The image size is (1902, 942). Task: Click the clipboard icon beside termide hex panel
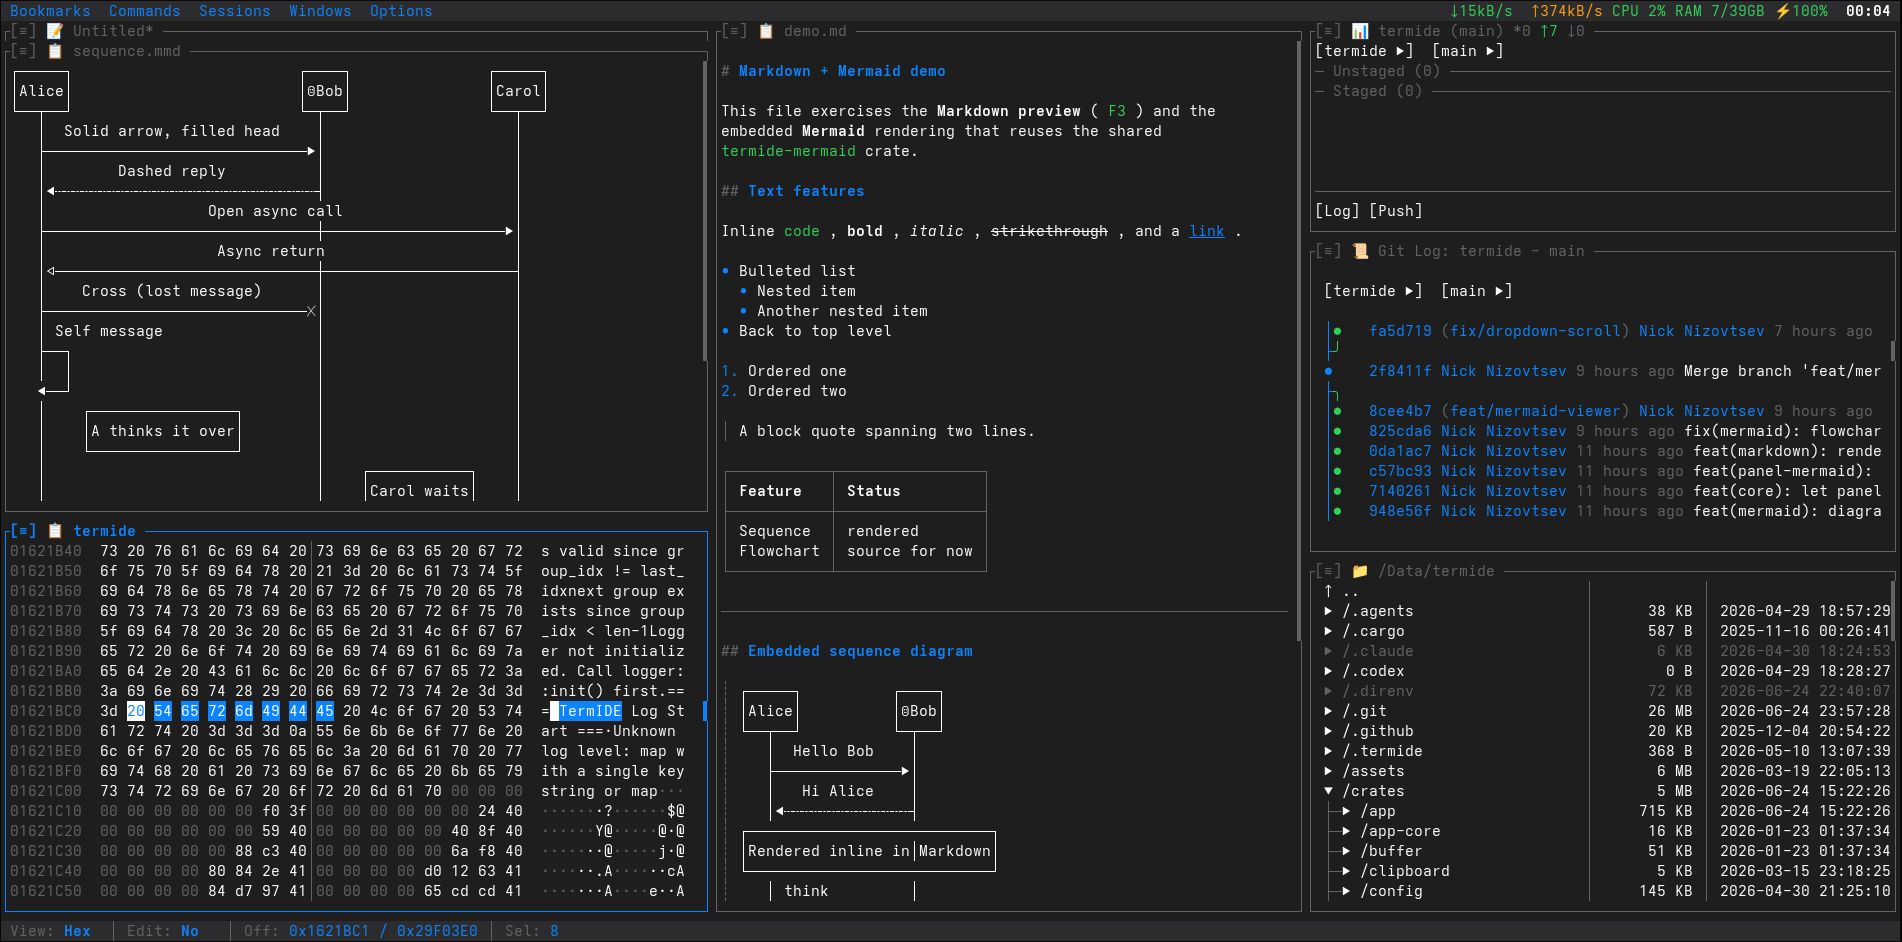coord(55,531)
